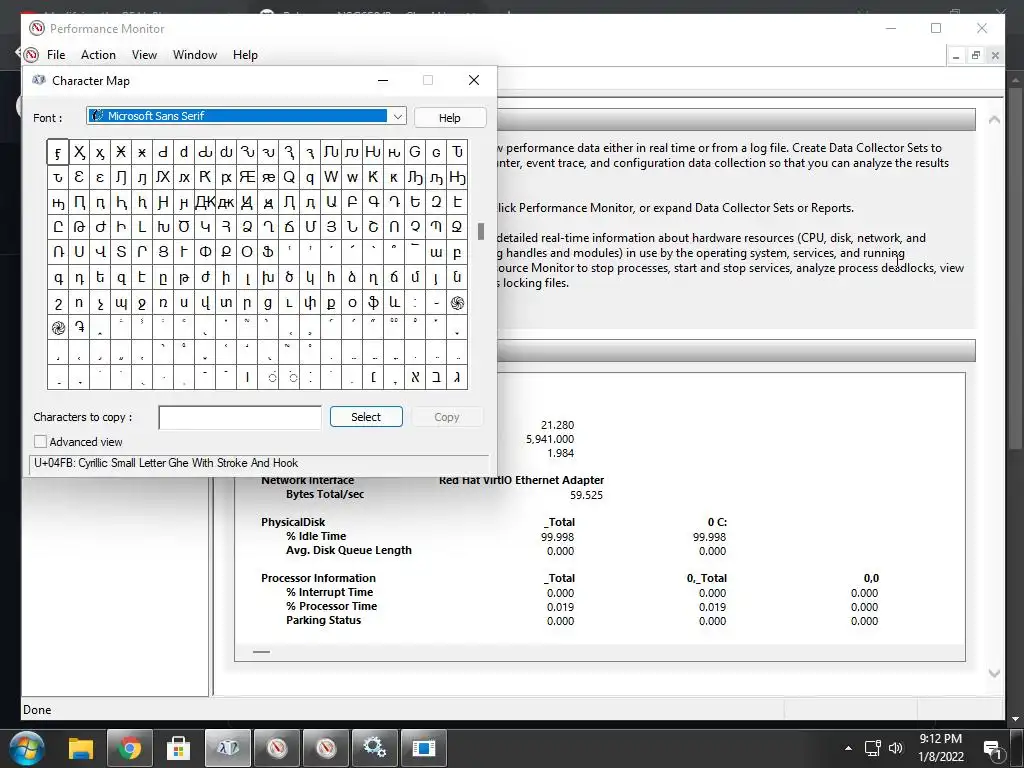Click Avg. Disk Queue Length row
Viewport: 1024px width, 768px height.
click(x=349, y=551)
